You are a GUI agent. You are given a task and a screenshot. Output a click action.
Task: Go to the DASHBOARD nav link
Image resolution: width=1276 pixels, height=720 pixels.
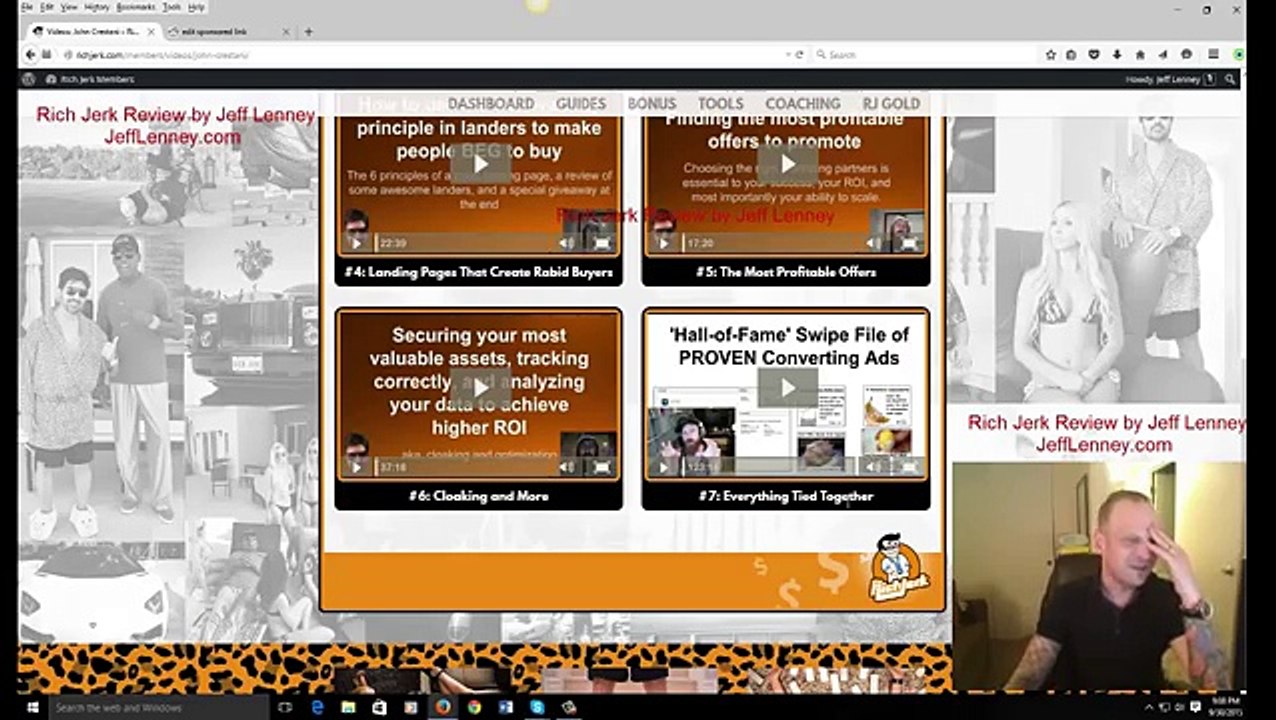tap(491, 103)
